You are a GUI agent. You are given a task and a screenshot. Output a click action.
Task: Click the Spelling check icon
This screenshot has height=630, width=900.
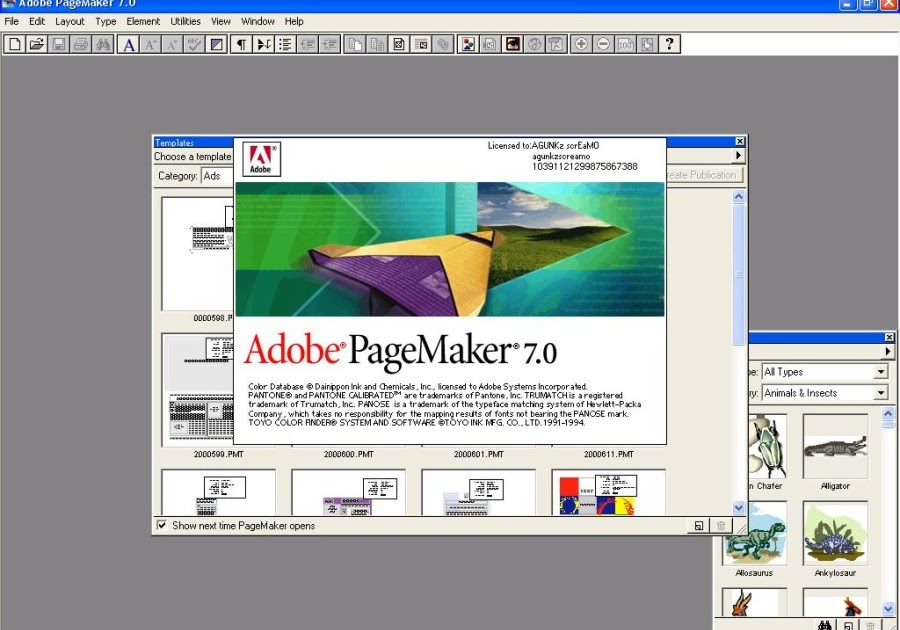[195, 44]
